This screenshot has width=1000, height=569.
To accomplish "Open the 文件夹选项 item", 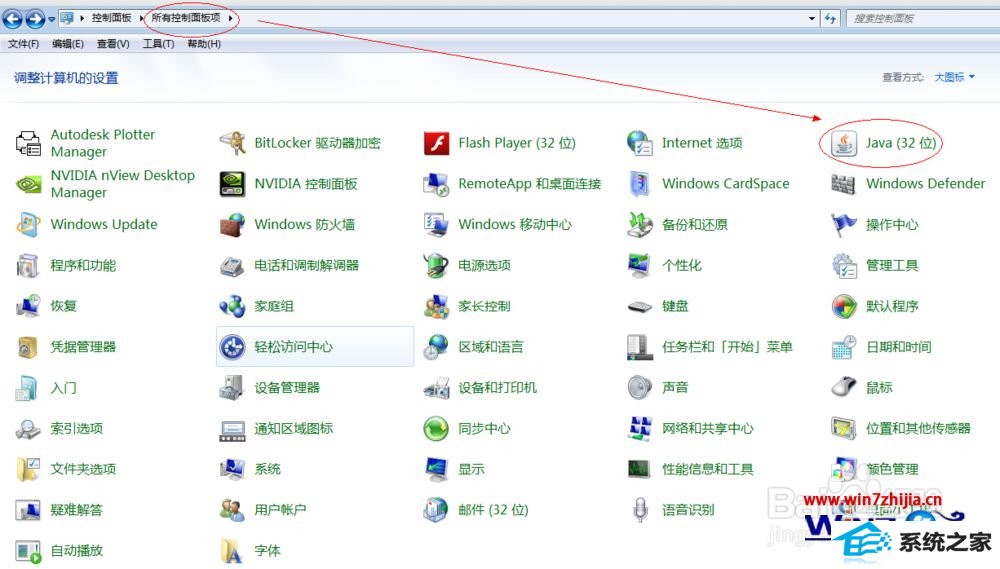I will (66, 469).
